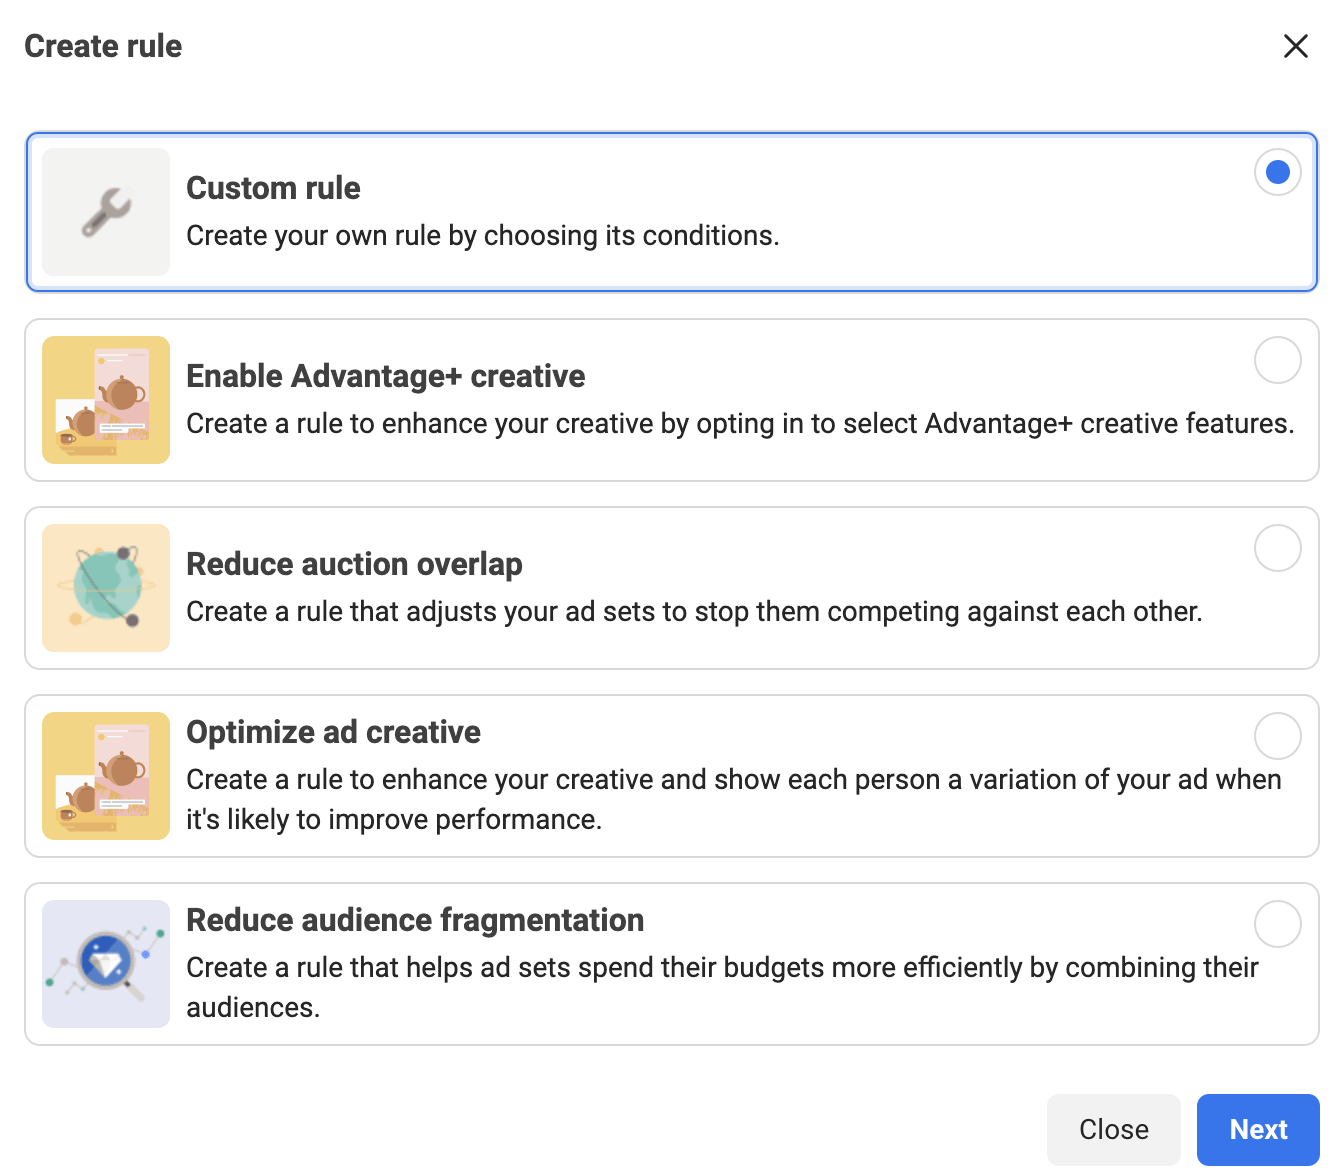Select the Custom rule radio button

click(x=1277, y=172)
